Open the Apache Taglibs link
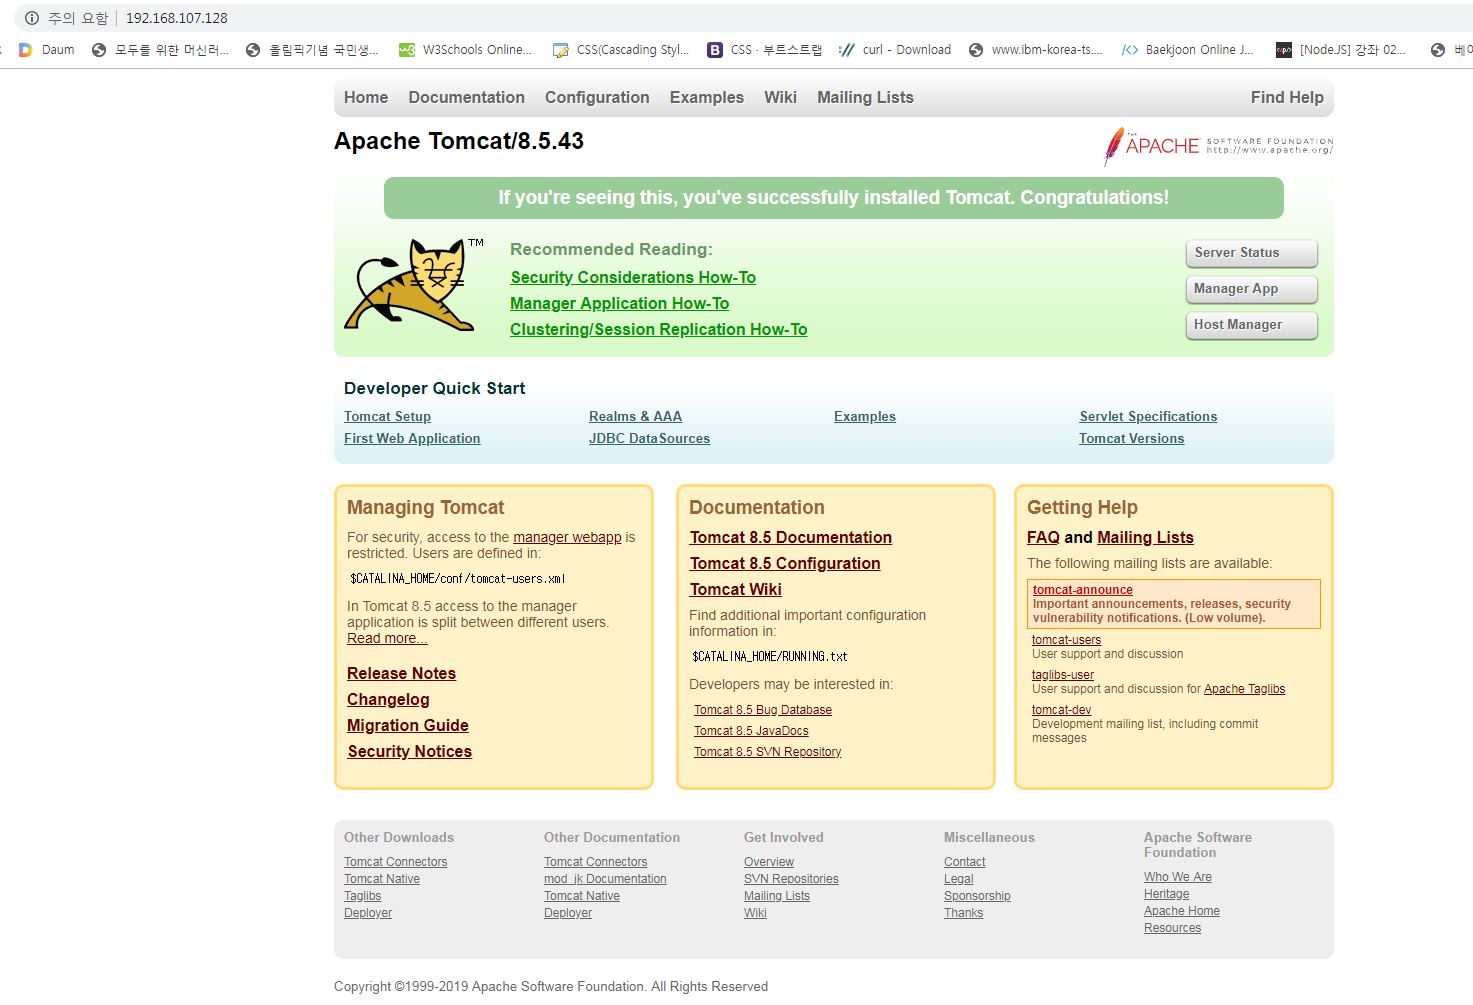Viewport: 1473px width, 1005px height. 1244,689
